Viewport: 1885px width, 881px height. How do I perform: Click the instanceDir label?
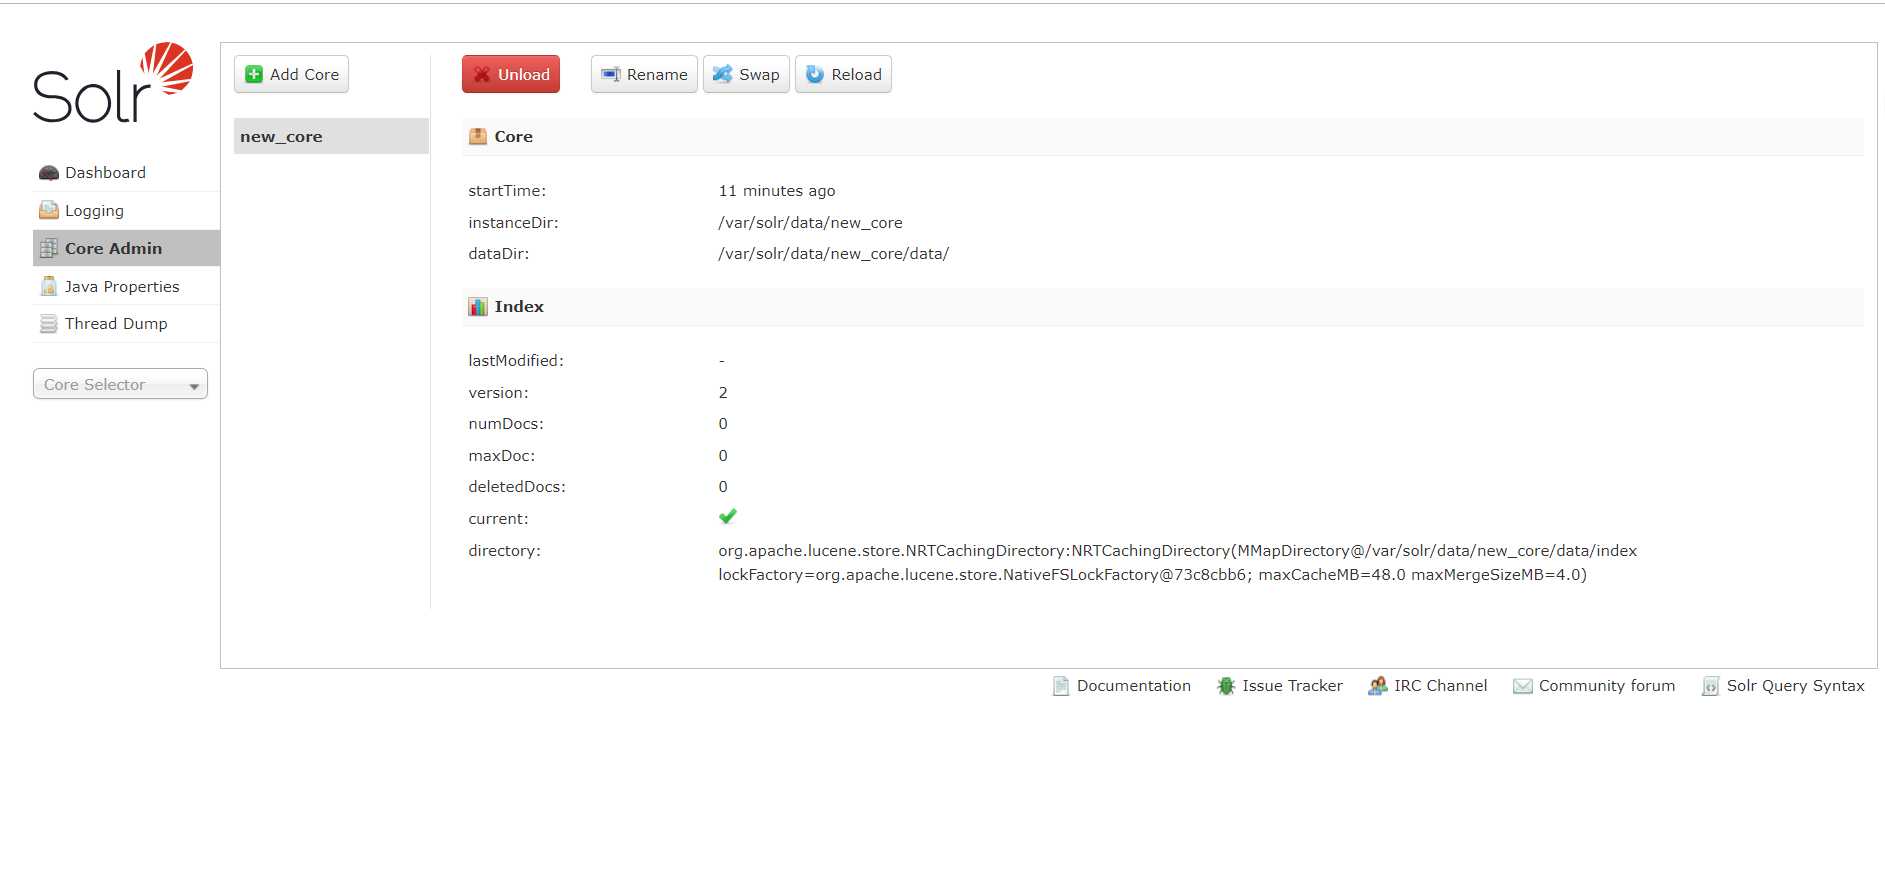[513, 223]
